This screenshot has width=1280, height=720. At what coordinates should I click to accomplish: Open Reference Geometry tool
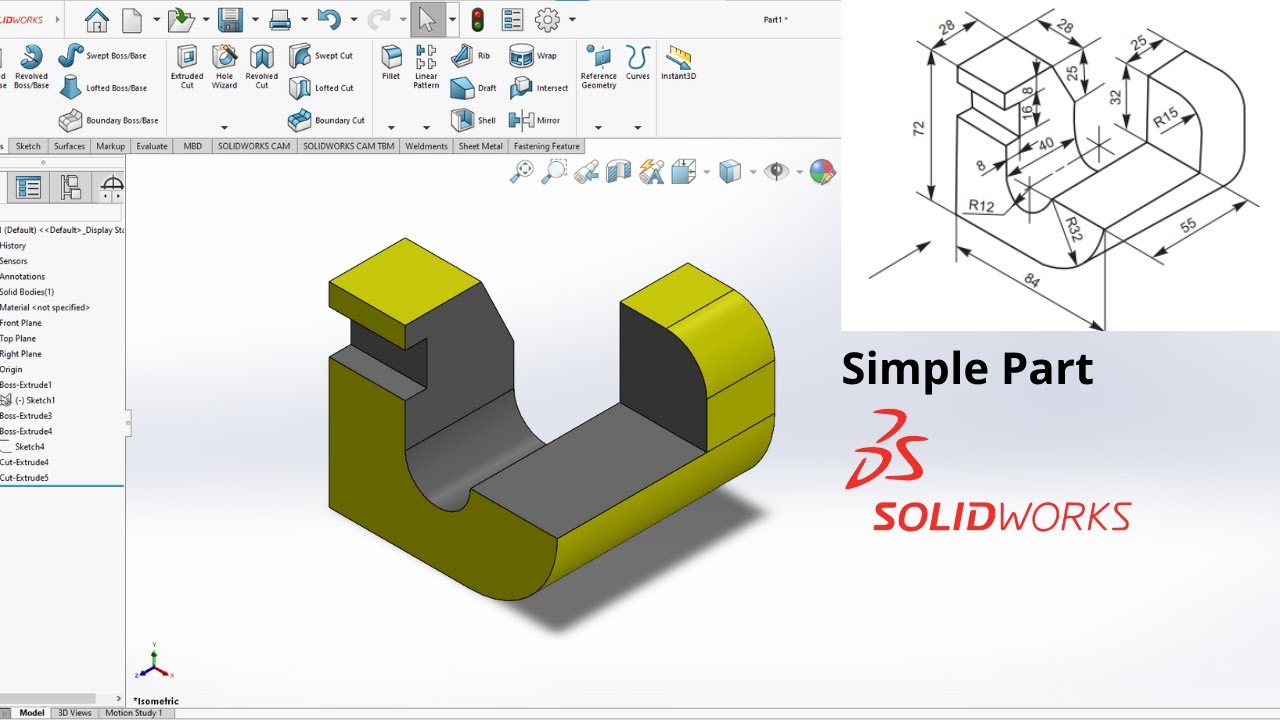pos(599,67)
